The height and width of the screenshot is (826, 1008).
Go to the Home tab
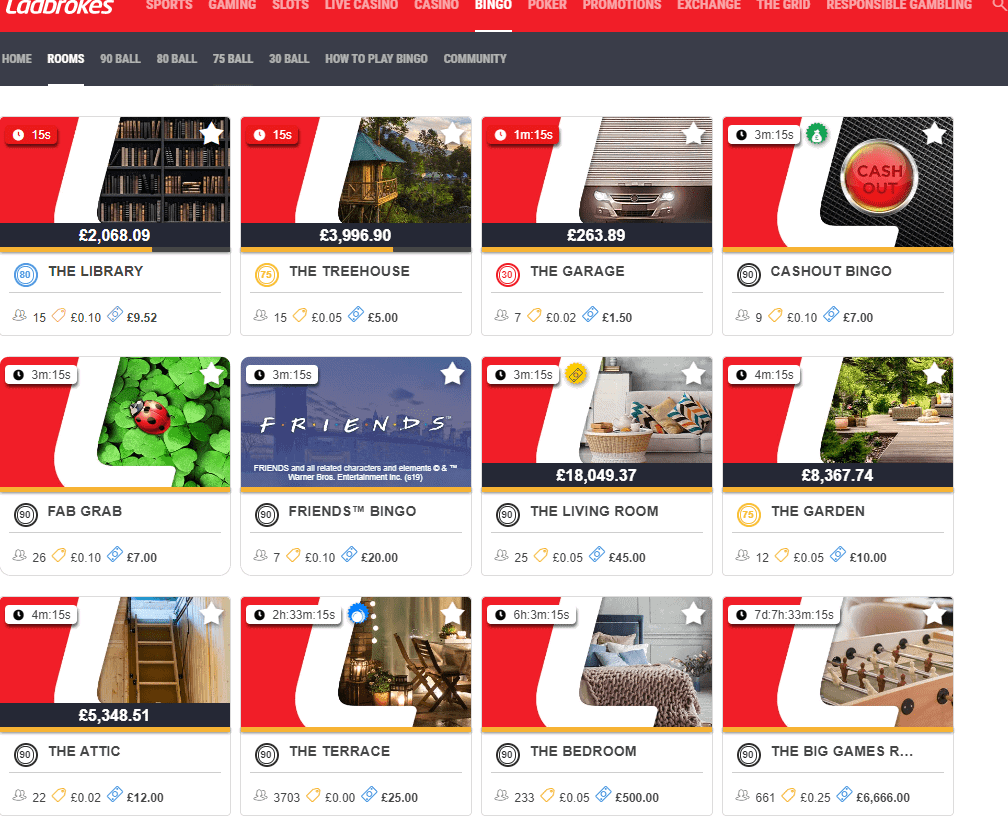(x=17, y=58)
